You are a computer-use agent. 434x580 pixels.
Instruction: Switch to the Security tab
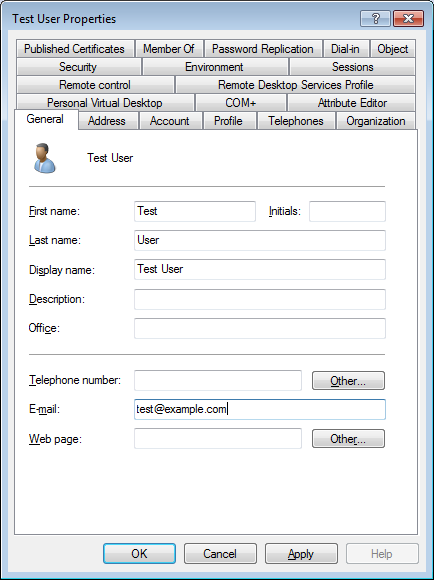pos(78,67)
